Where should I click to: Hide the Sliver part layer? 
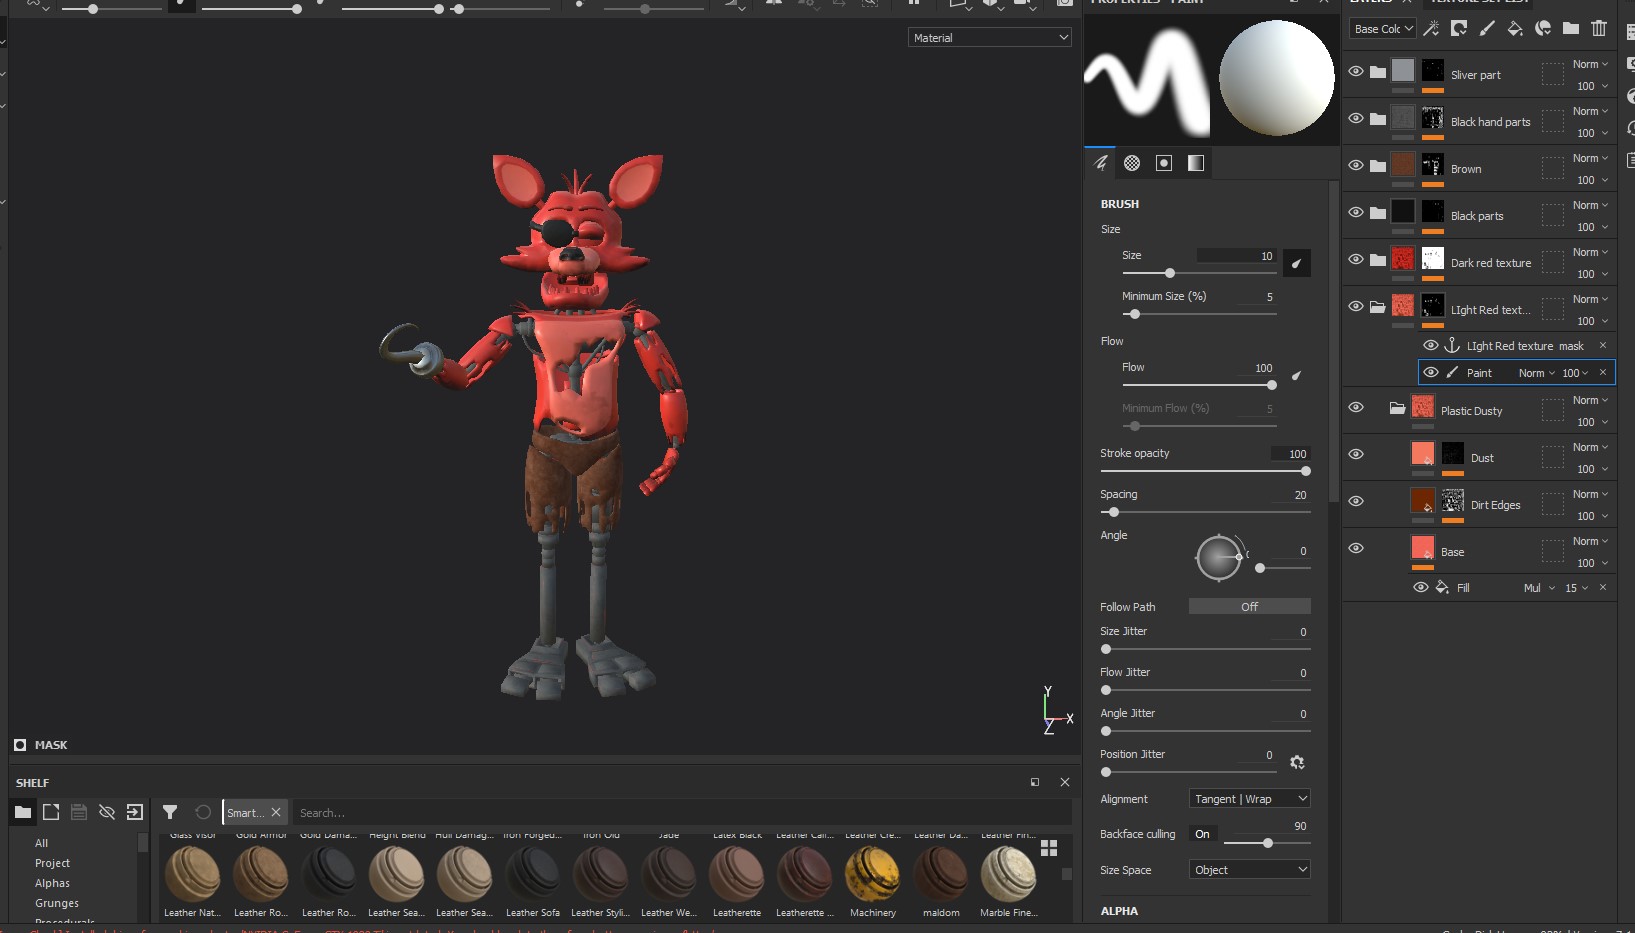pos(1356,71)
